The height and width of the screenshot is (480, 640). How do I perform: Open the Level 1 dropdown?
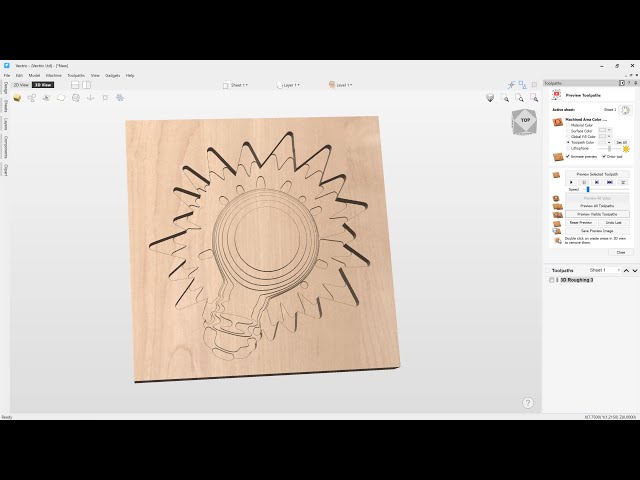(x=340, y=85)
